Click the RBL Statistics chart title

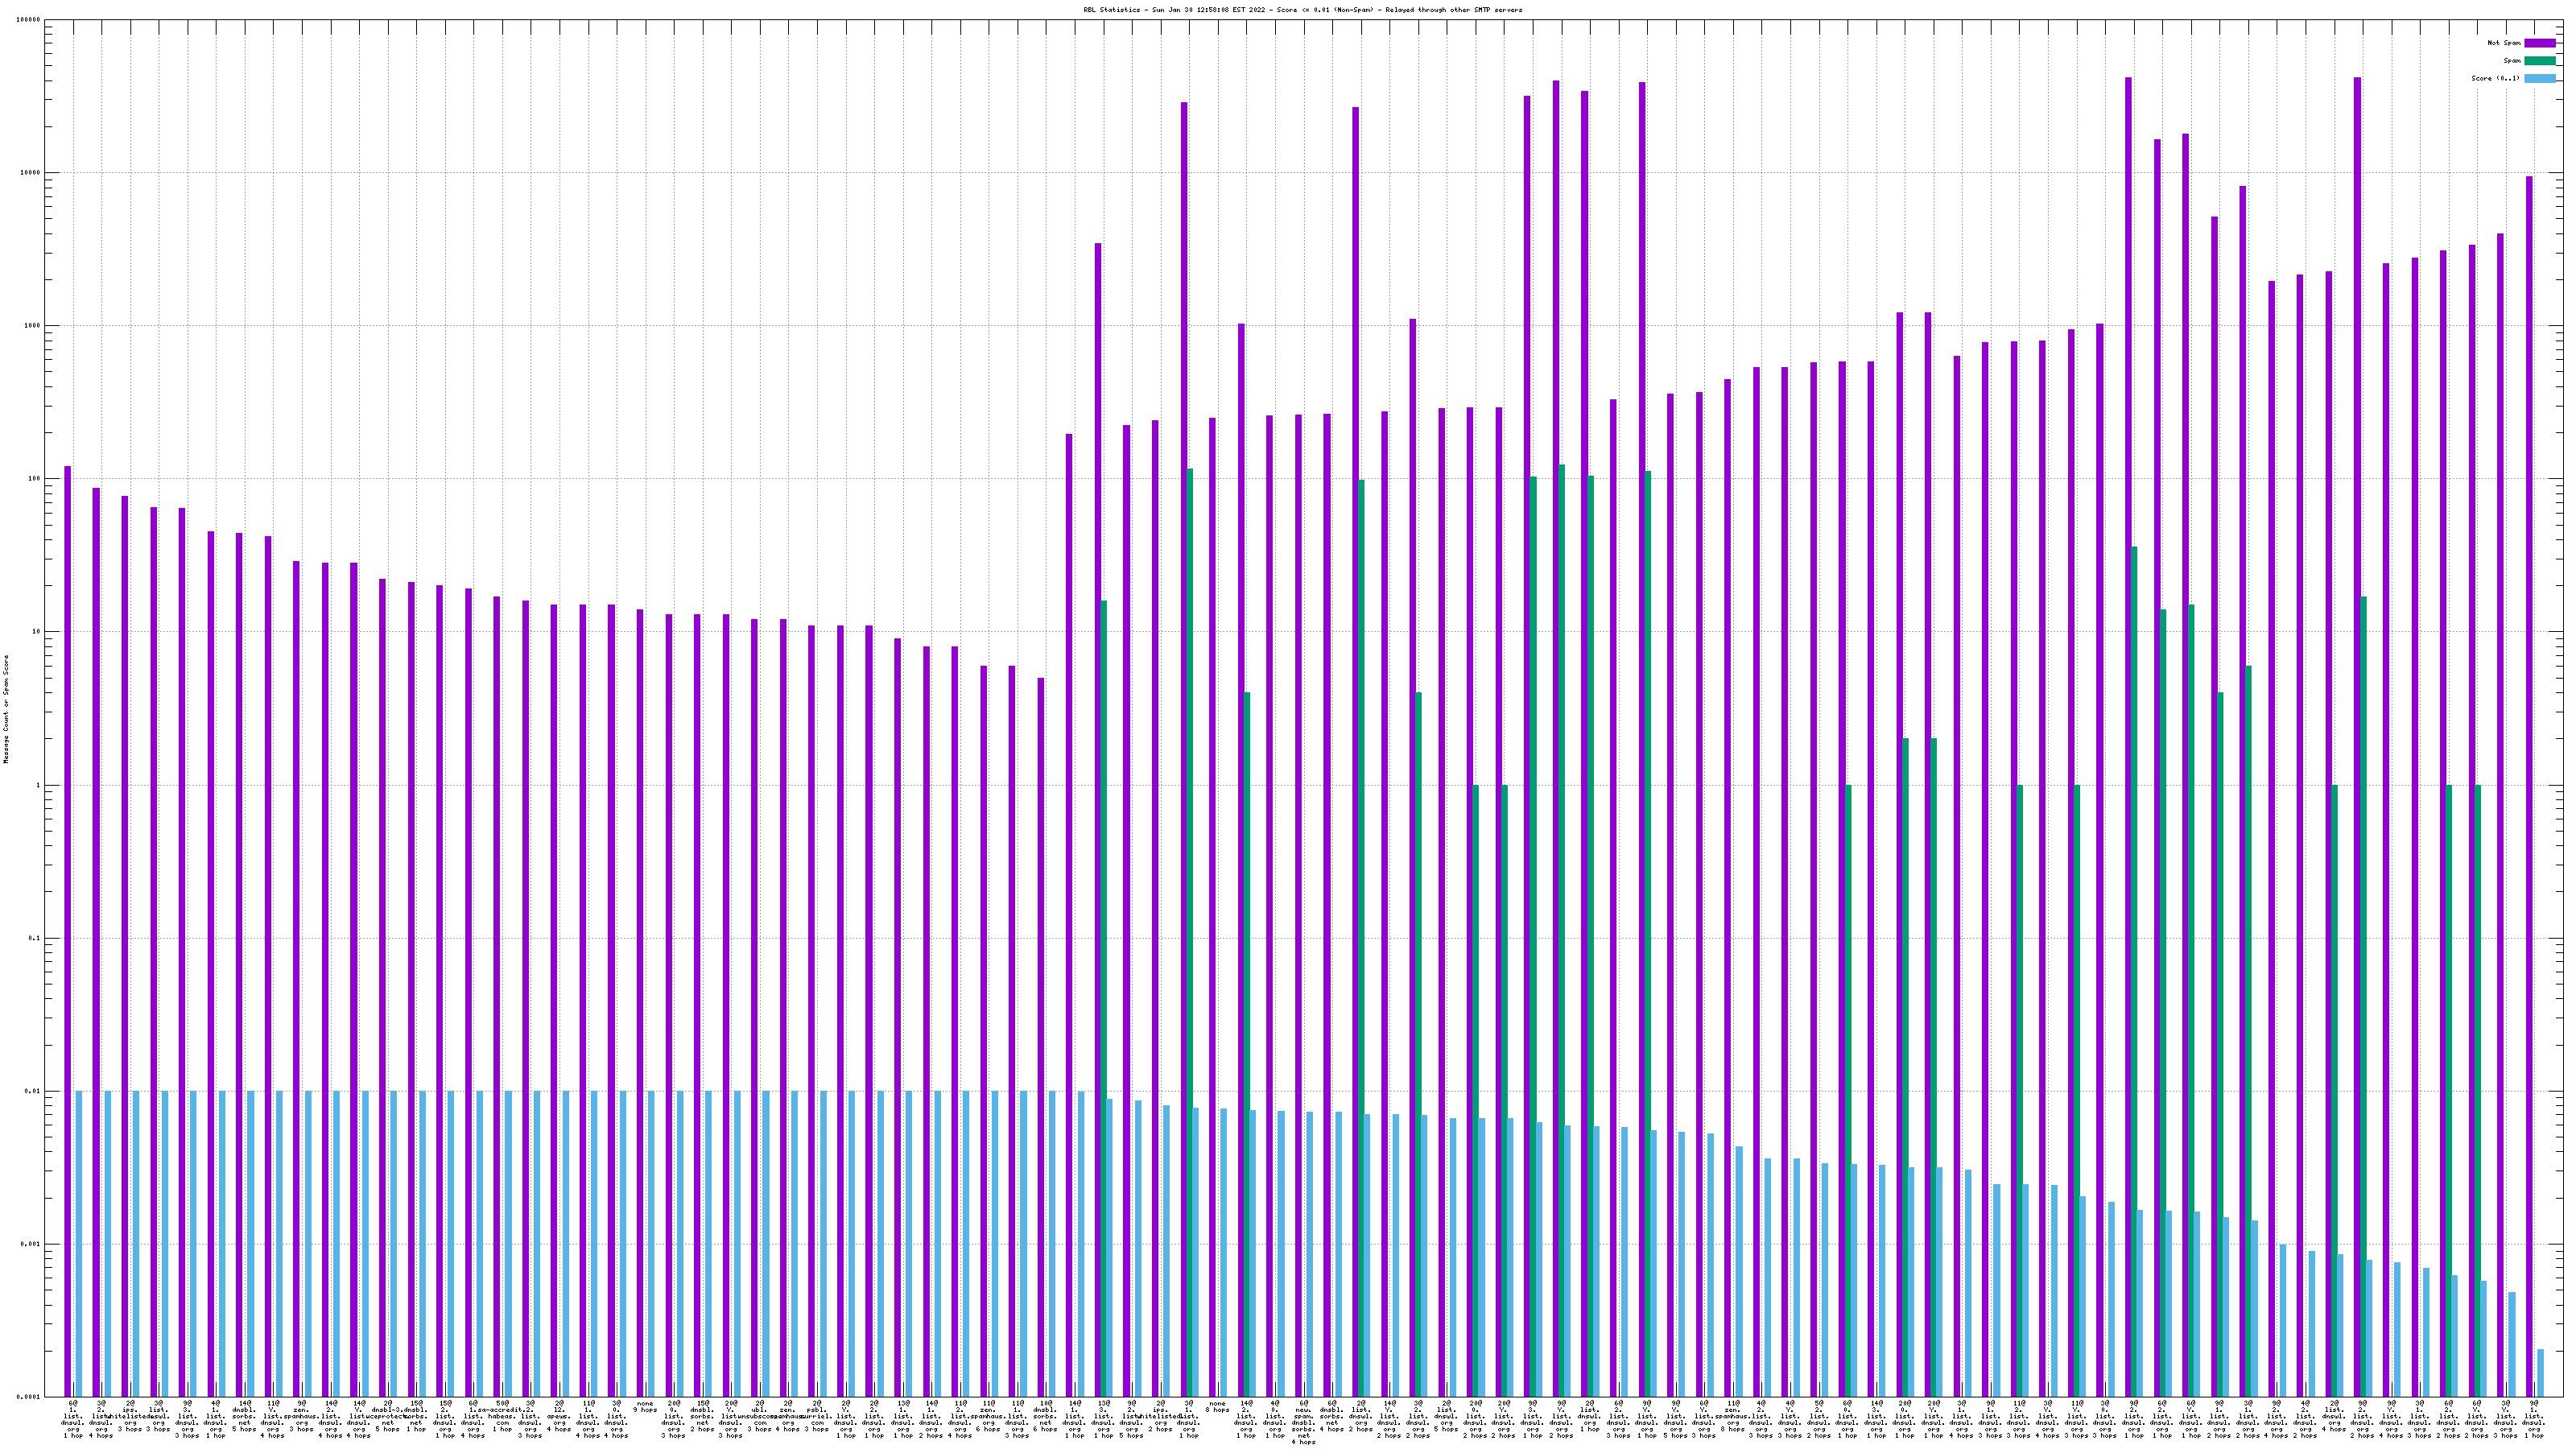[1302, 10]
